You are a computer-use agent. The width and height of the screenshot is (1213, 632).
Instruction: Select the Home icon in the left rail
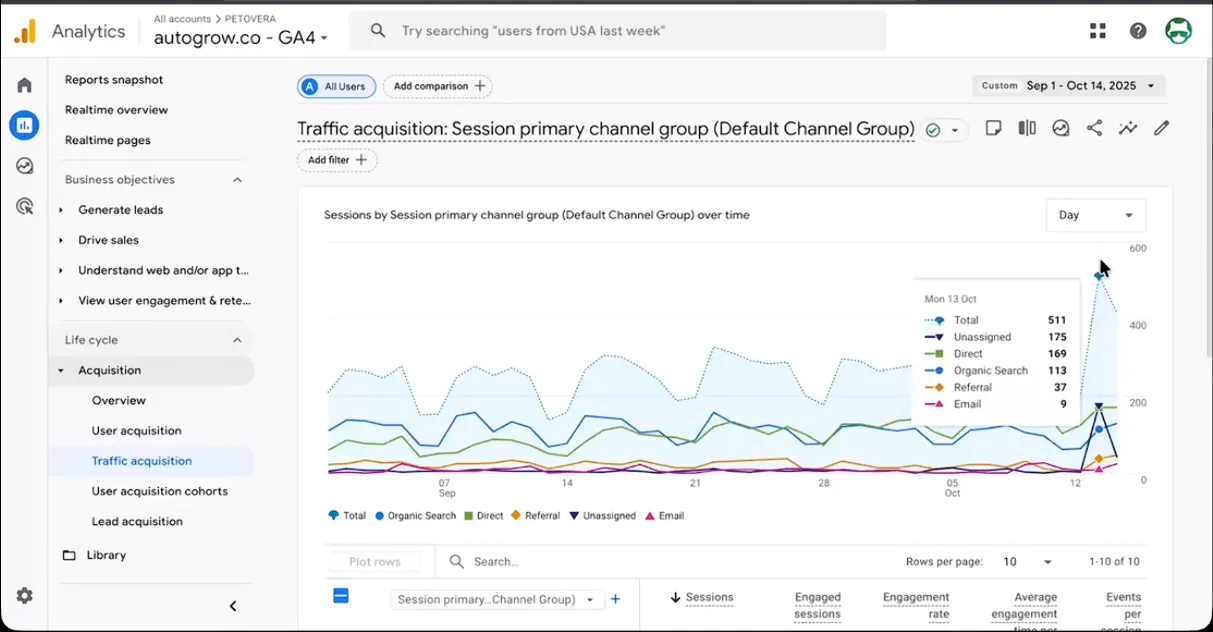[24, 85]
